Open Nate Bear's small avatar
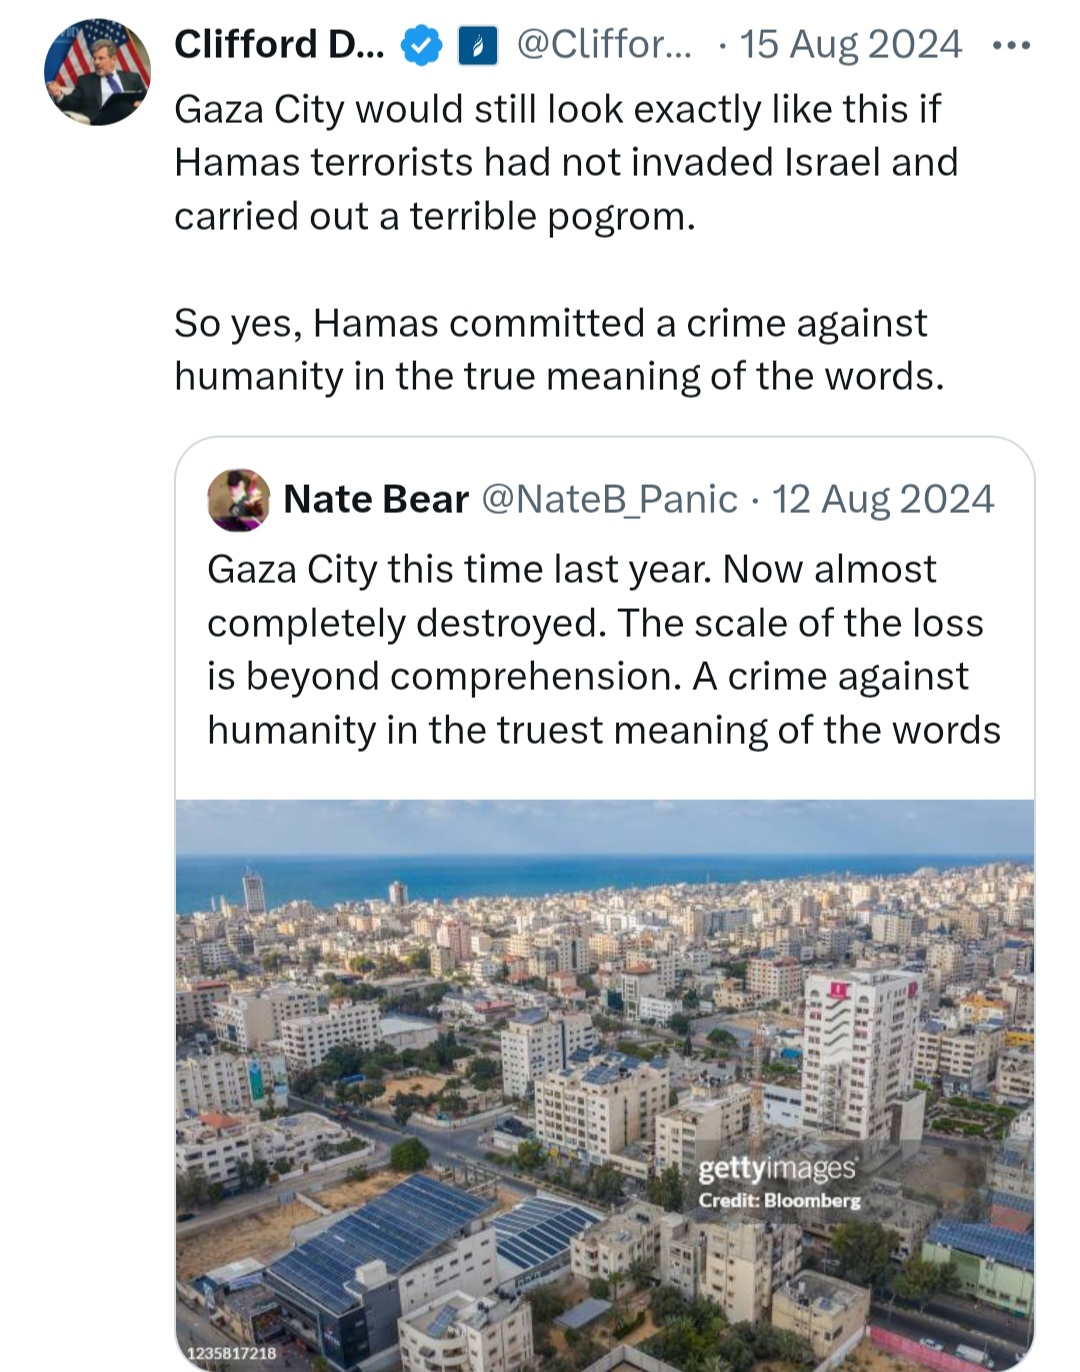Image resolution: width=1080 pixels, height=1372 pixels. coord(239,500)
